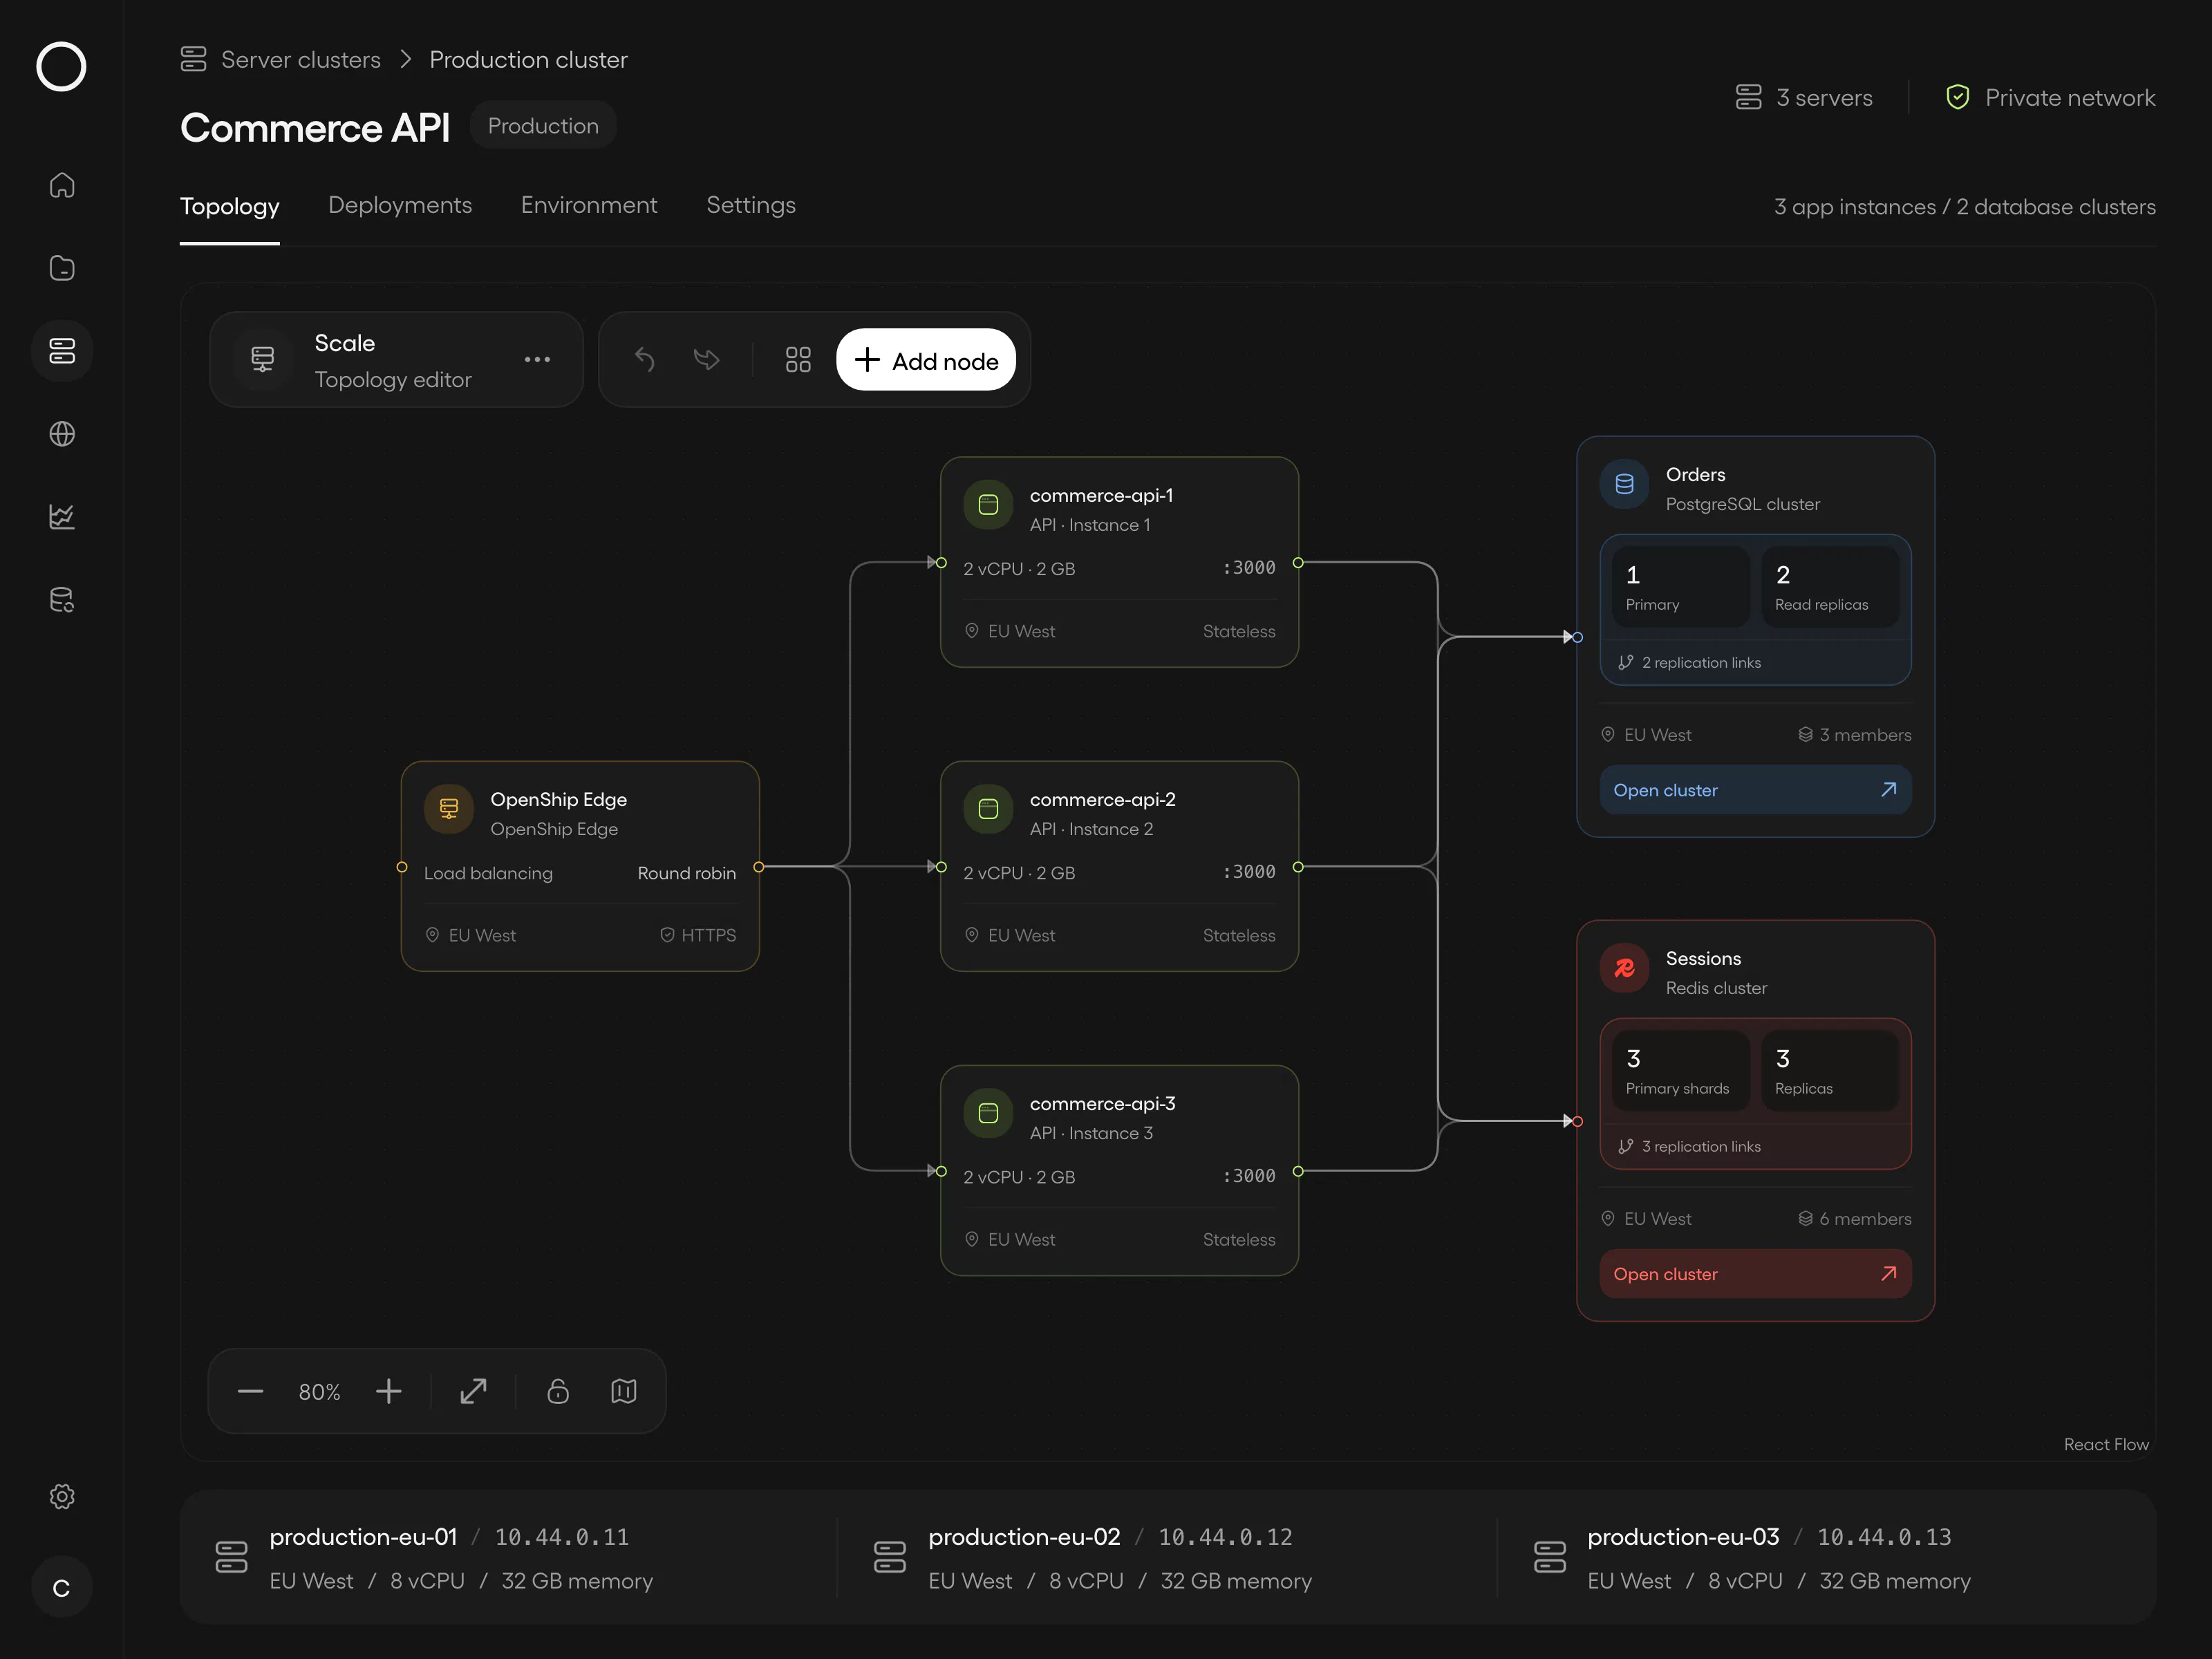This screenshot has height=1659, width=2212.
Task: Click the React Flow attribution link
Action: [x=2106, y=1444]
